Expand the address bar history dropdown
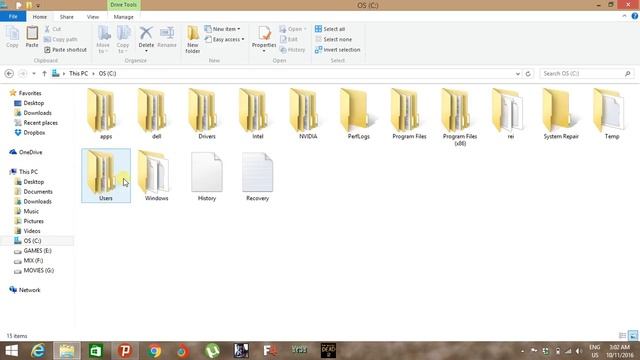640x360 pixels. (x=518, y=73)
